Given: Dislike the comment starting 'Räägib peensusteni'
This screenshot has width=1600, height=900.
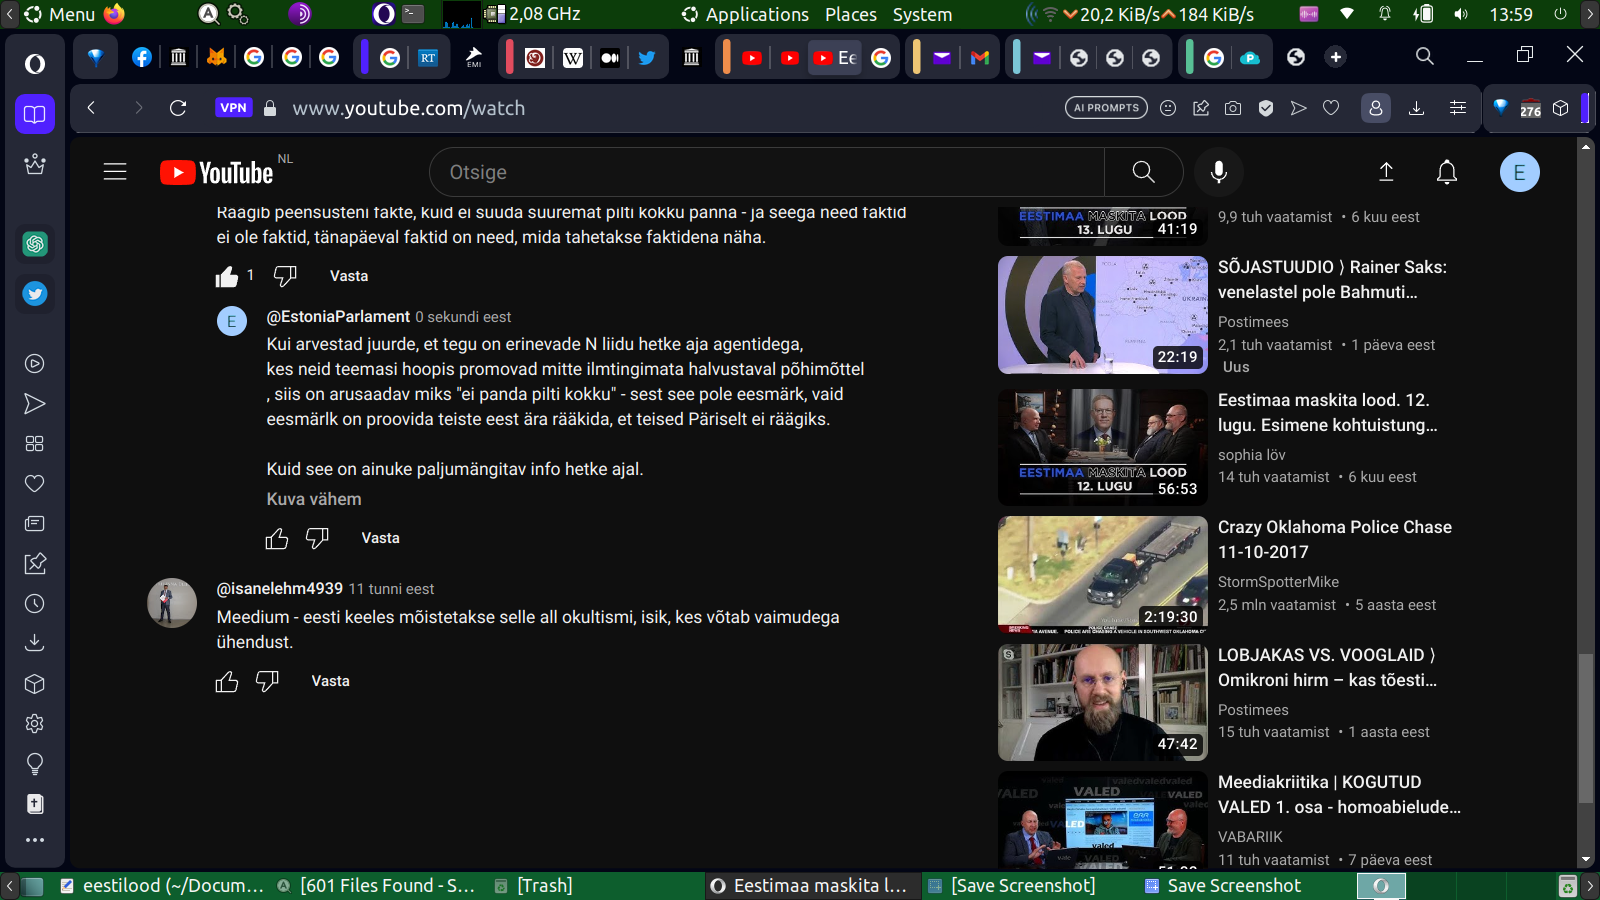Looking at the screenshot, I should [x=285, y=276].
